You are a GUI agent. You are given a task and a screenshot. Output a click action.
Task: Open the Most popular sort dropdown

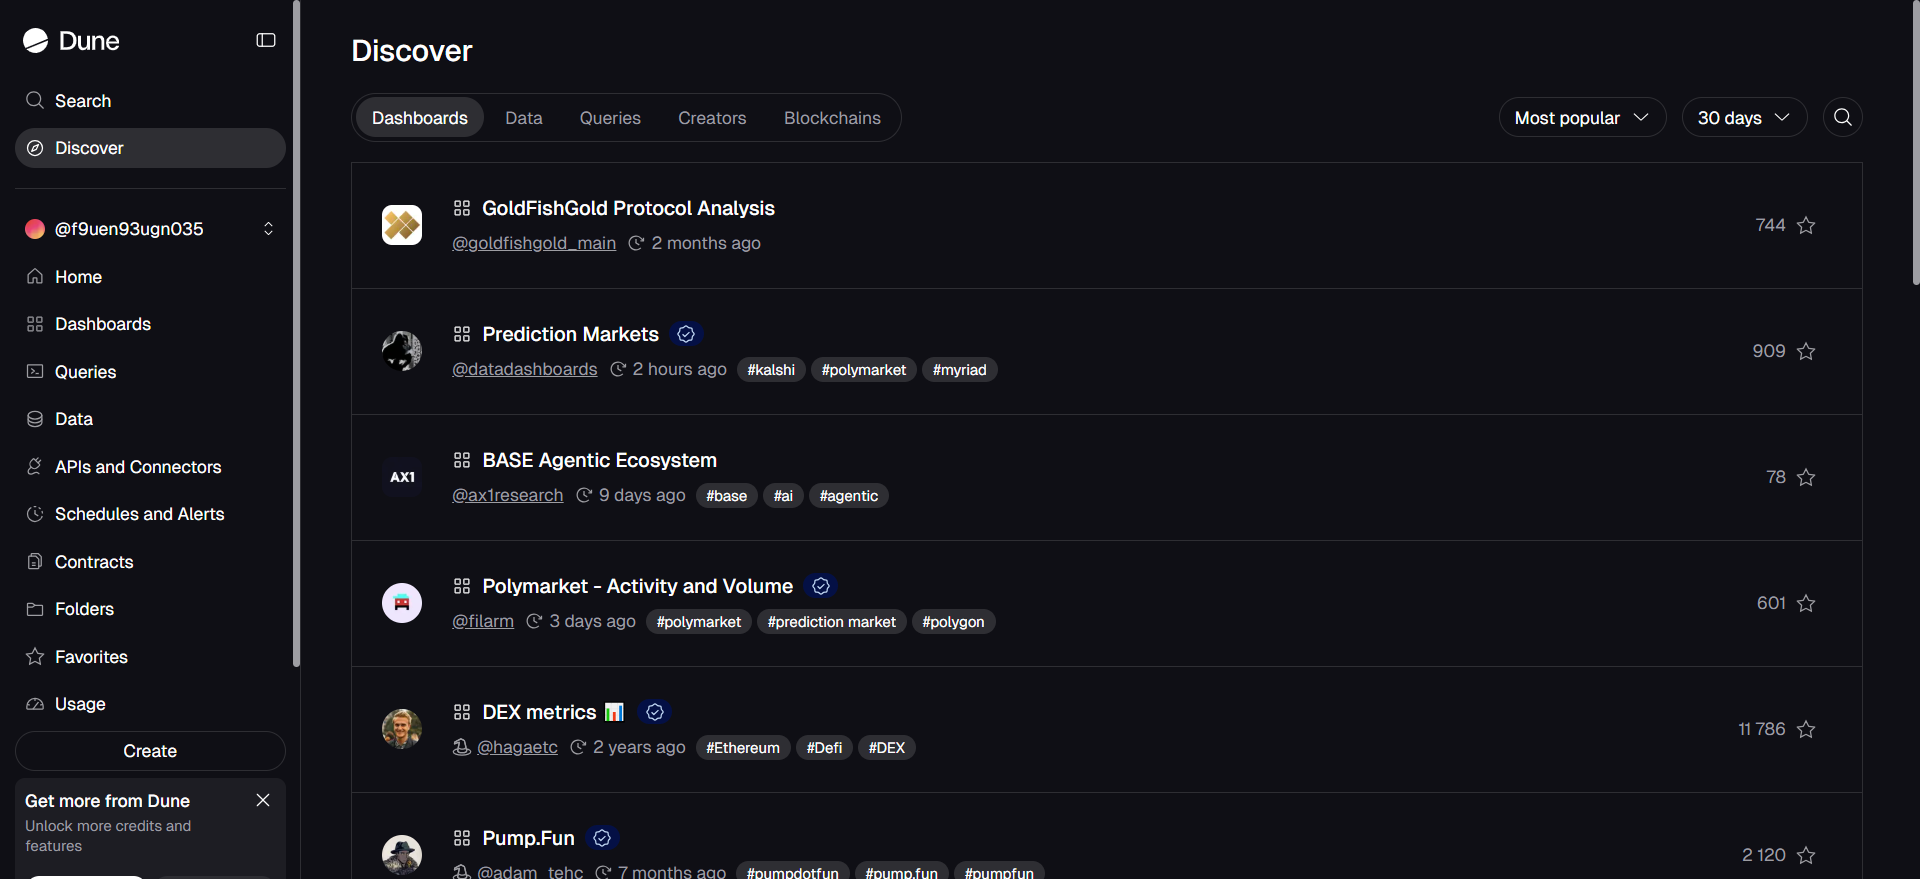(1582, 118)
